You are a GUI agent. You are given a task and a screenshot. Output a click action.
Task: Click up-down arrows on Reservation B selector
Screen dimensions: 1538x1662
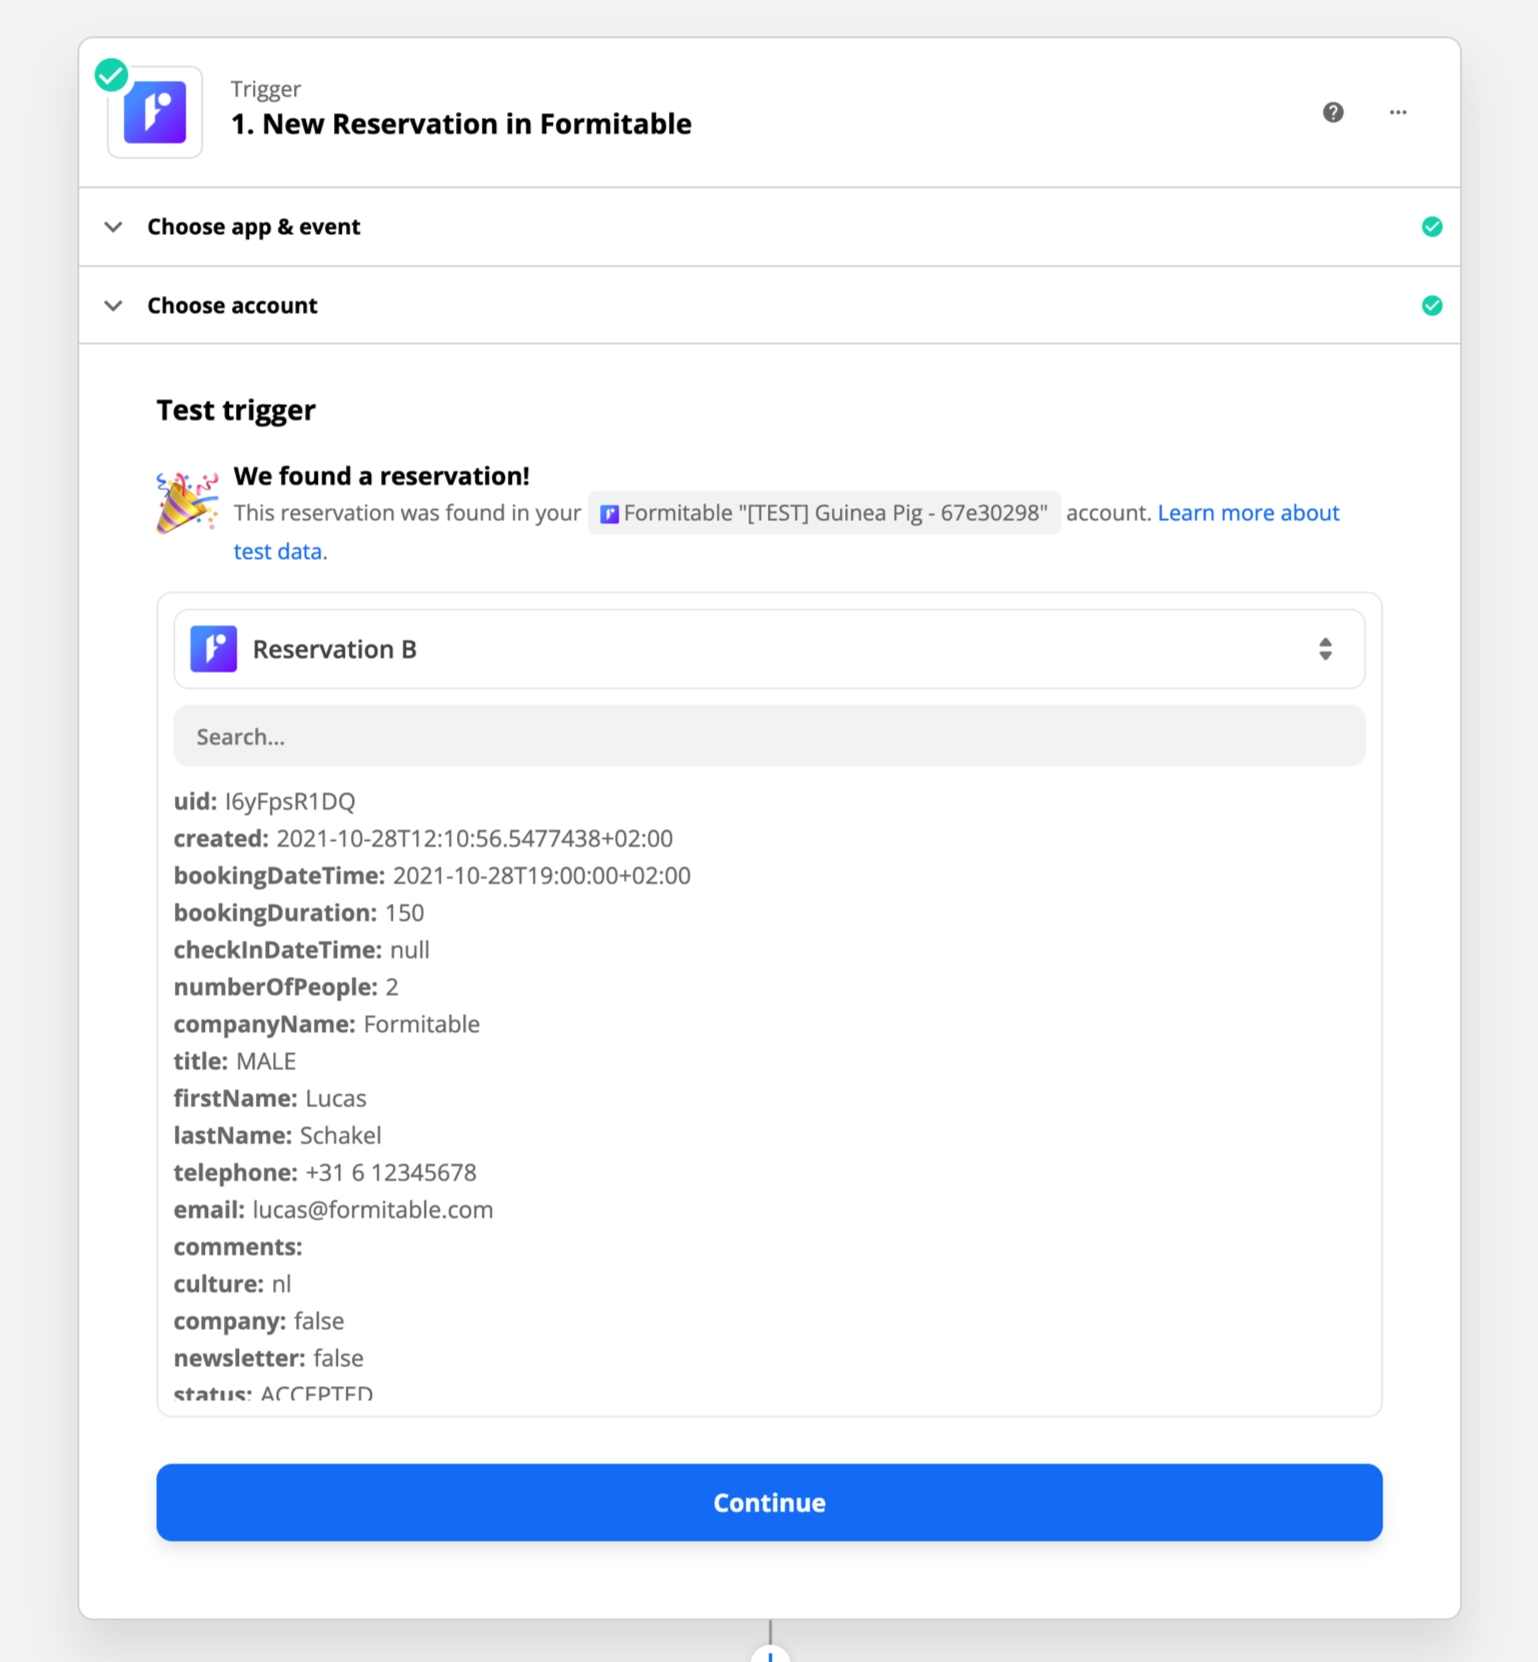(1325, 649)
